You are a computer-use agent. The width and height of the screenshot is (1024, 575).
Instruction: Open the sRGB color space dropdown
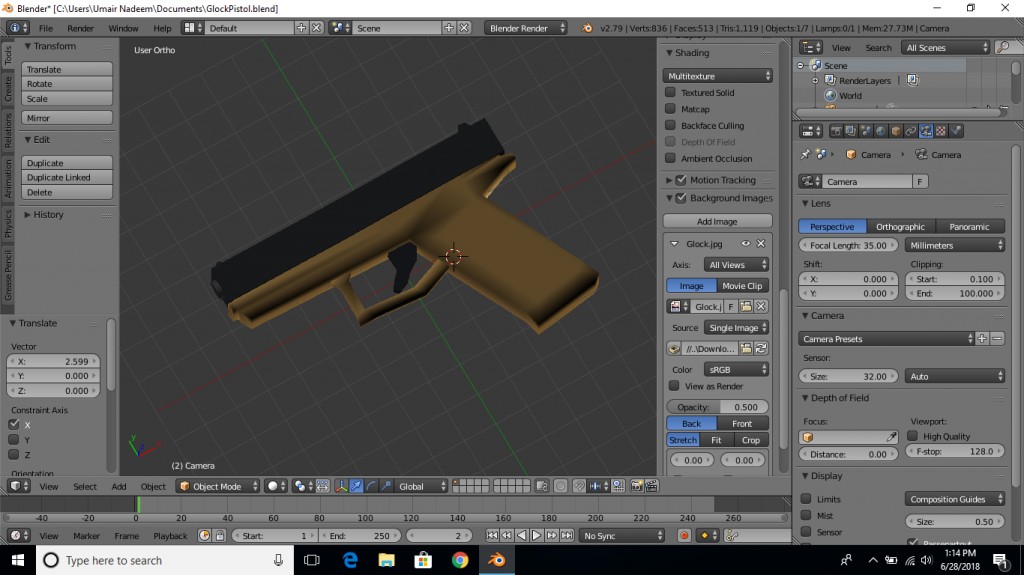[x=736, y=369]
